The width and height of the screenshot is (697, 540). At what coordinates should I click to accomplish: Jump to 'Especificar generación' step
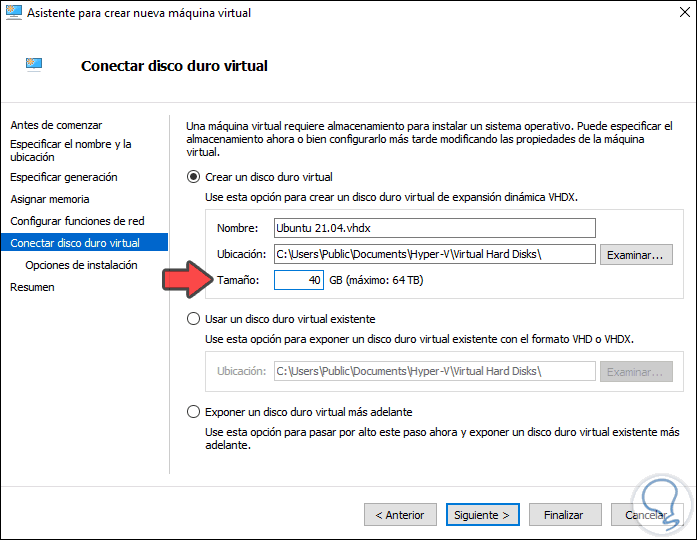(64, 177)
